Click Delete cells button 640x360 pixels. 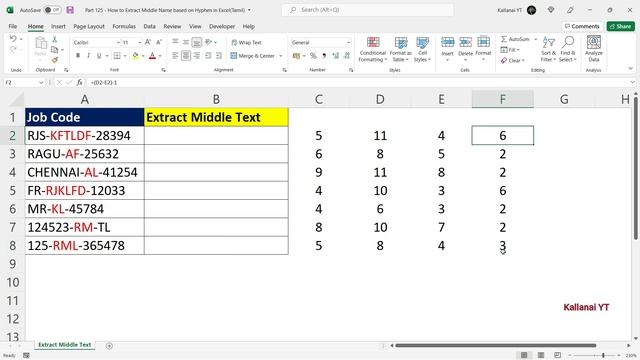[465, 49]
